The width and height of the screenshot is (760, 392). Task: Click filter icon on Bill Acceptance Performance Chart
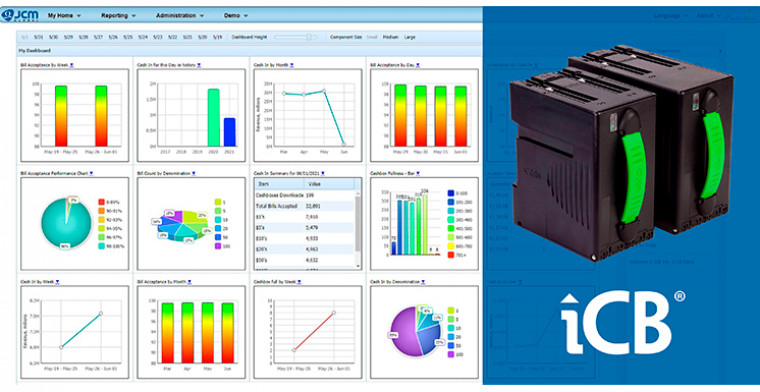(x=91, y=173)
